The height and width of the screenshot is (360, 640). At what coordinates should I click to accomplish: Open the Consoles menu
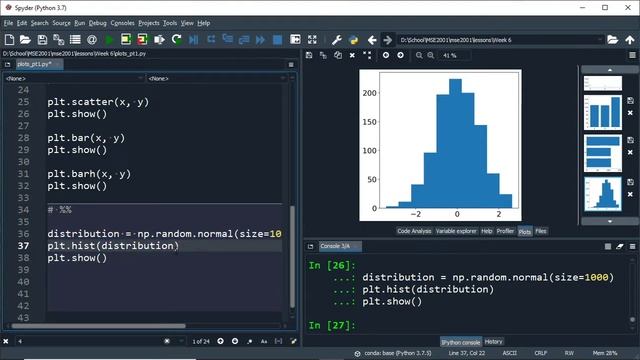pos(122,23)
